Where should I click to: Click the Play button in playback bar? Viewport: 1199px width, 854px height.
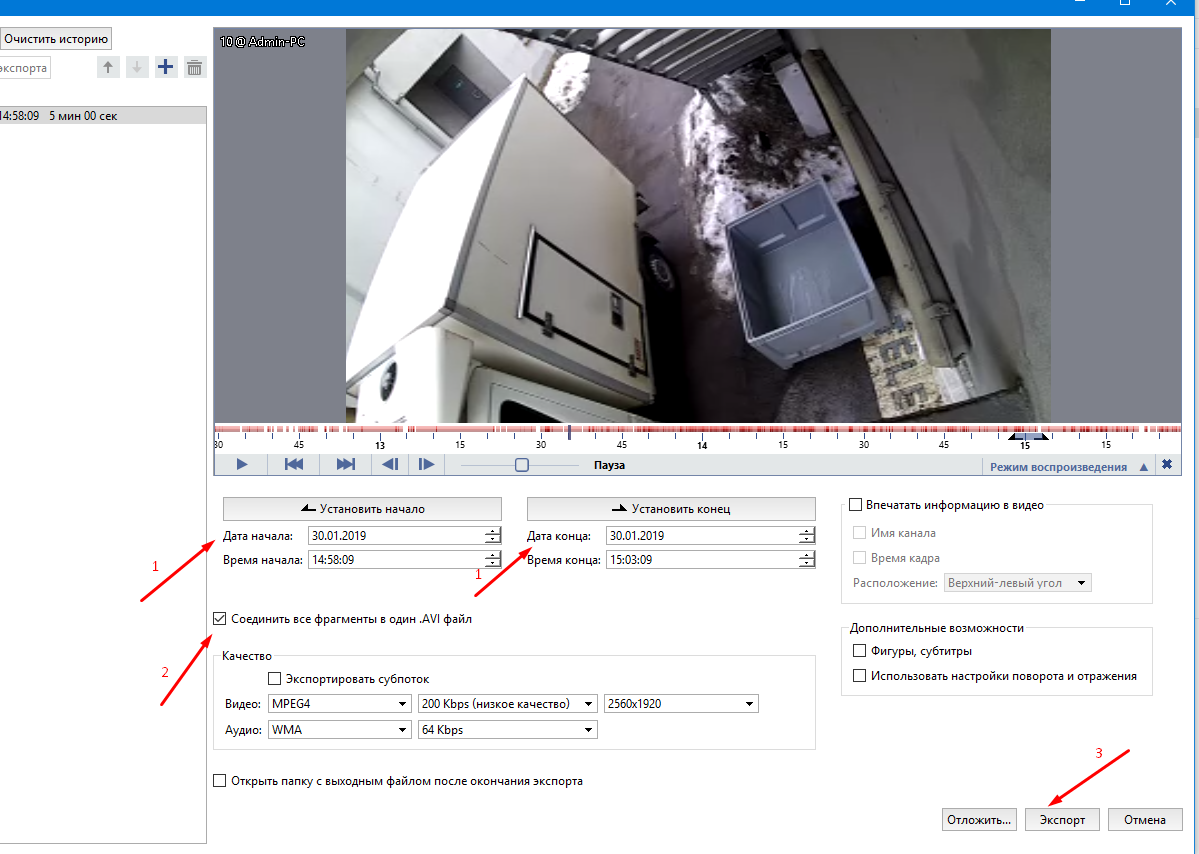click(241, 465)
